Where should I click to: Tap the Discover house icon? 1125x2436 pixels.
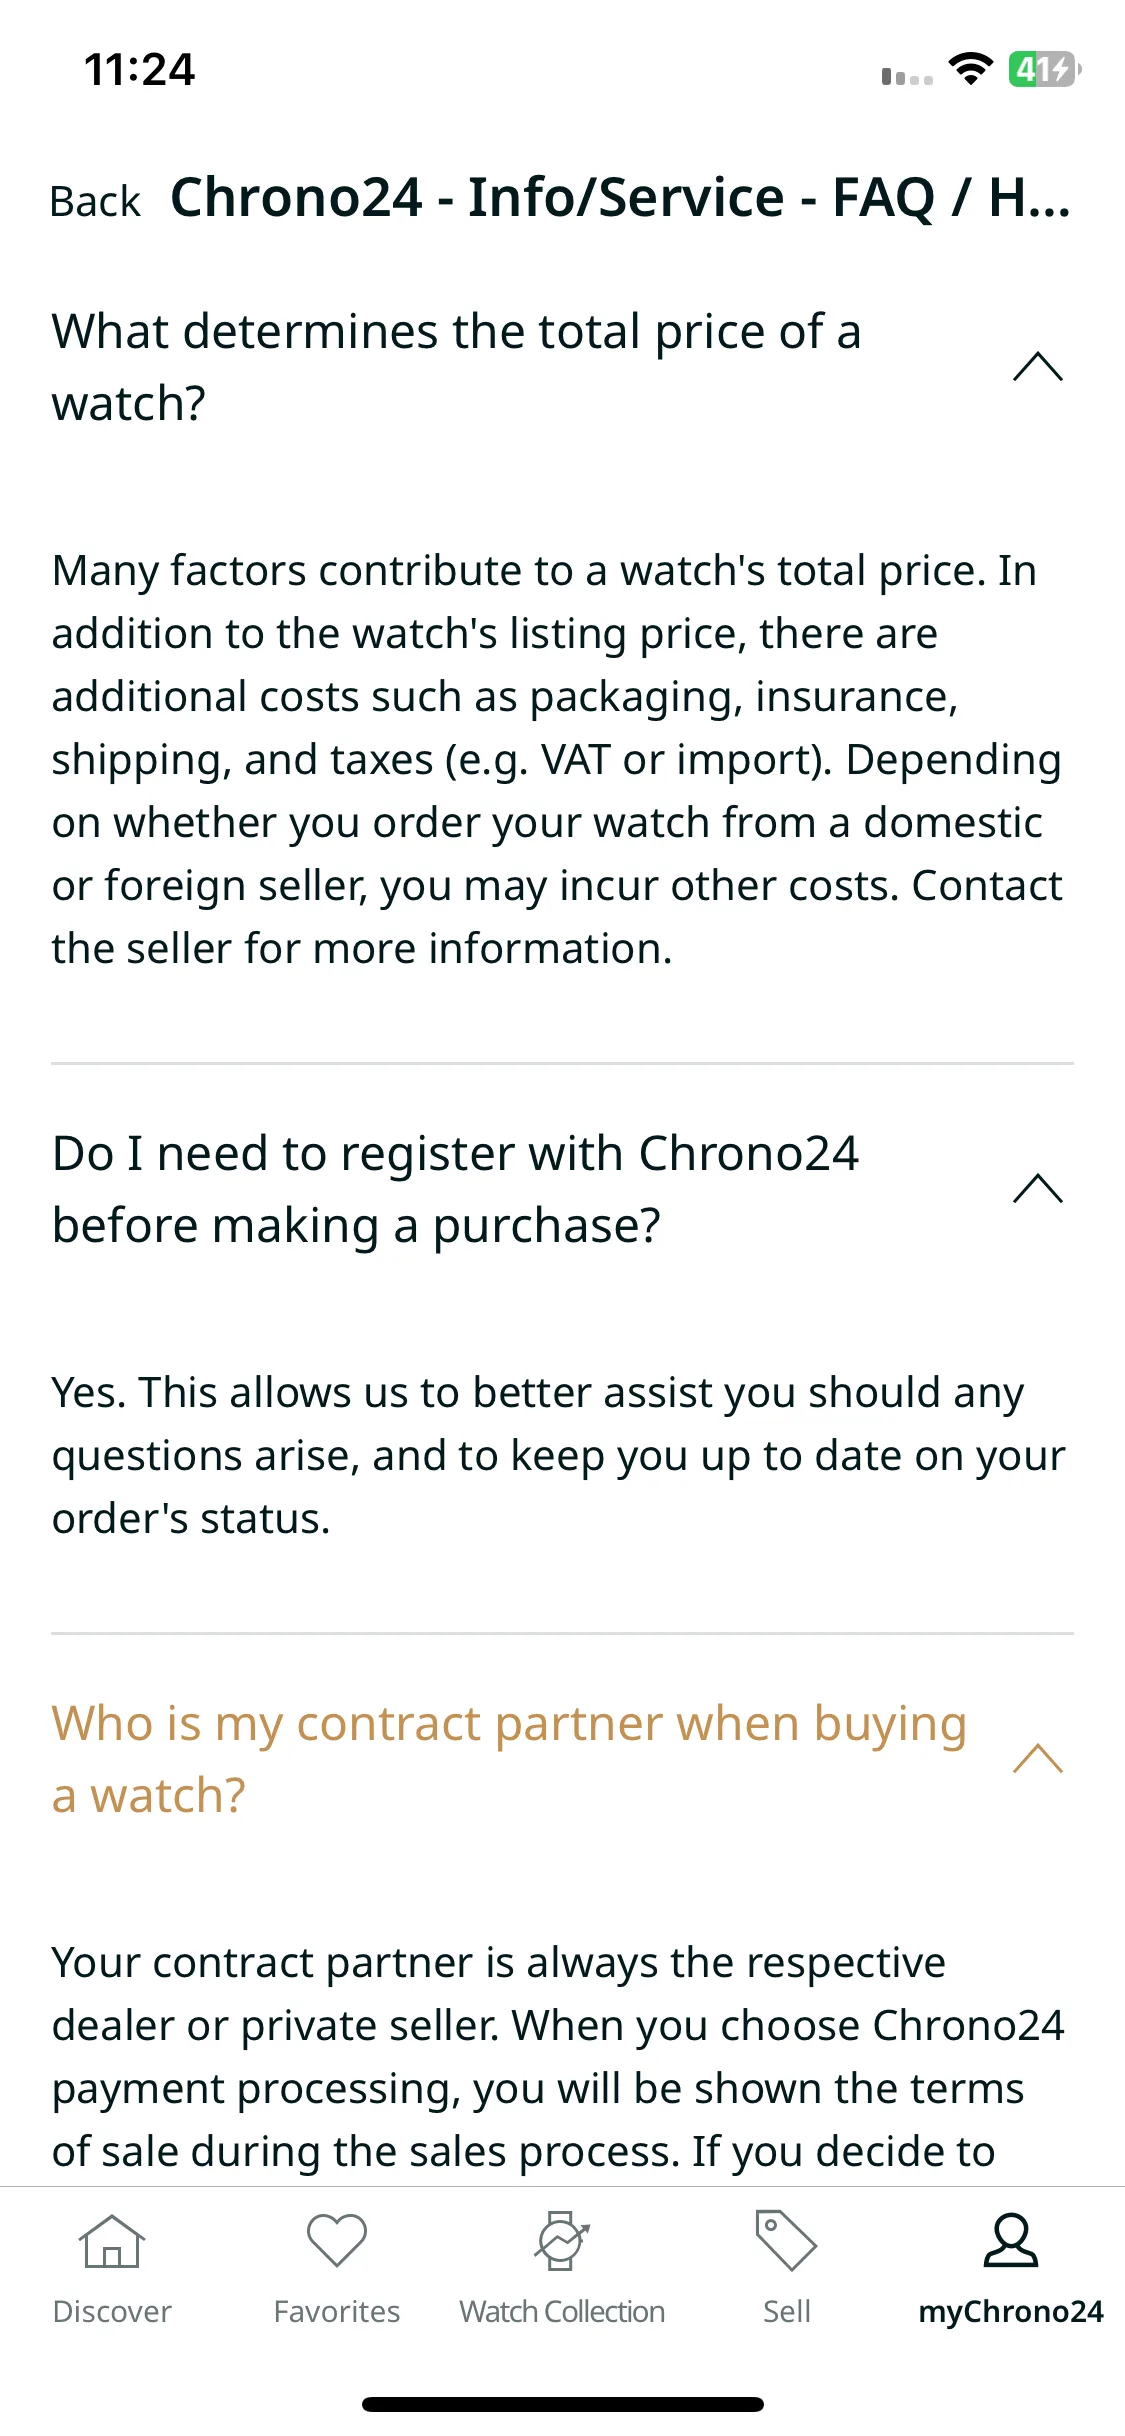coord(112,2241)
